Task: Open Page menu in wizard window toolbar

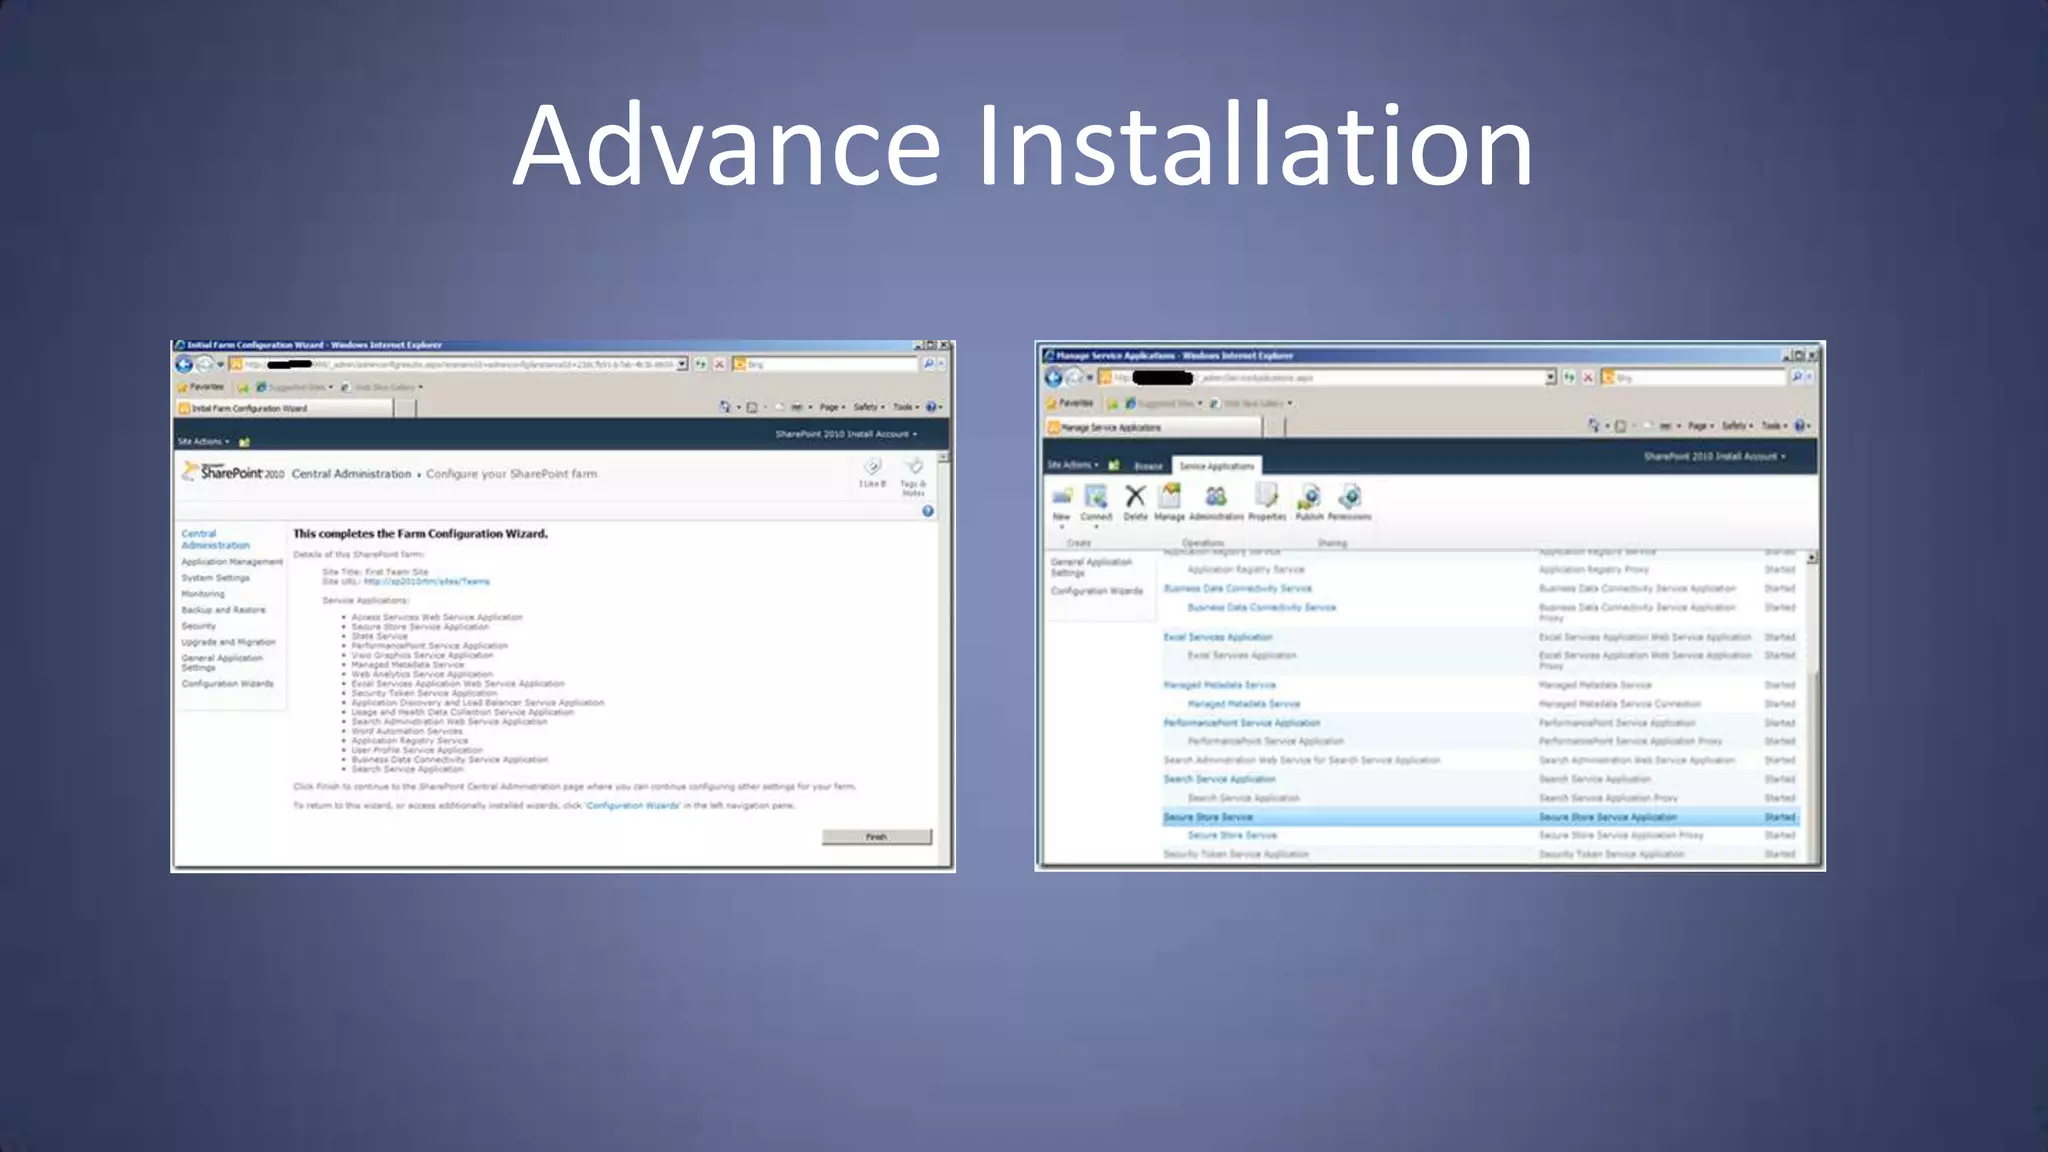Action: 832,407
